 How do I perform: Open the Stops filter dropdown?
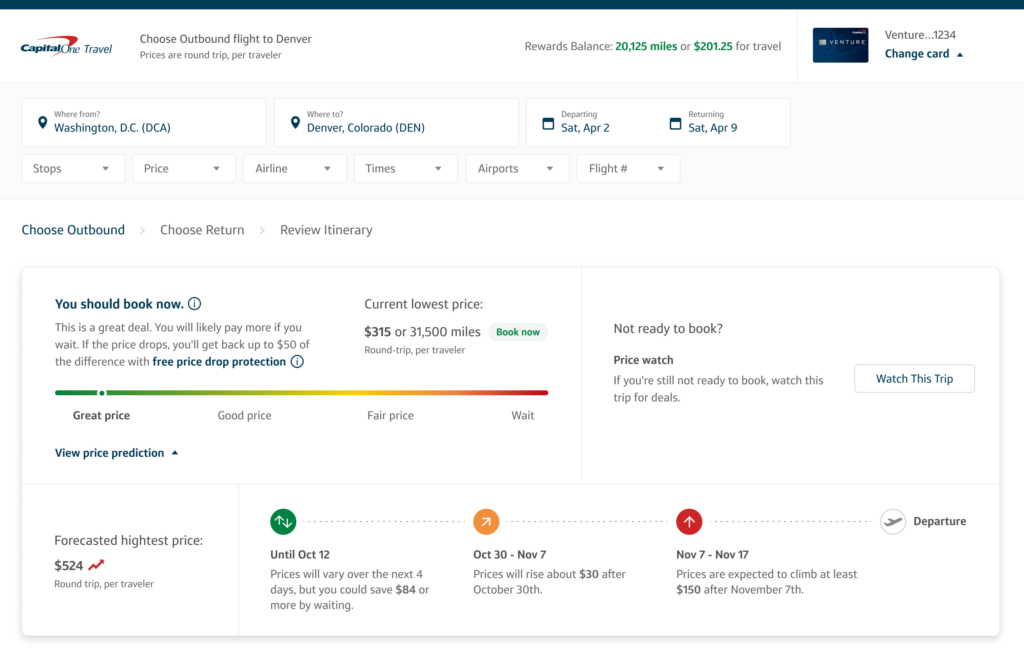(x=73, y=169)
